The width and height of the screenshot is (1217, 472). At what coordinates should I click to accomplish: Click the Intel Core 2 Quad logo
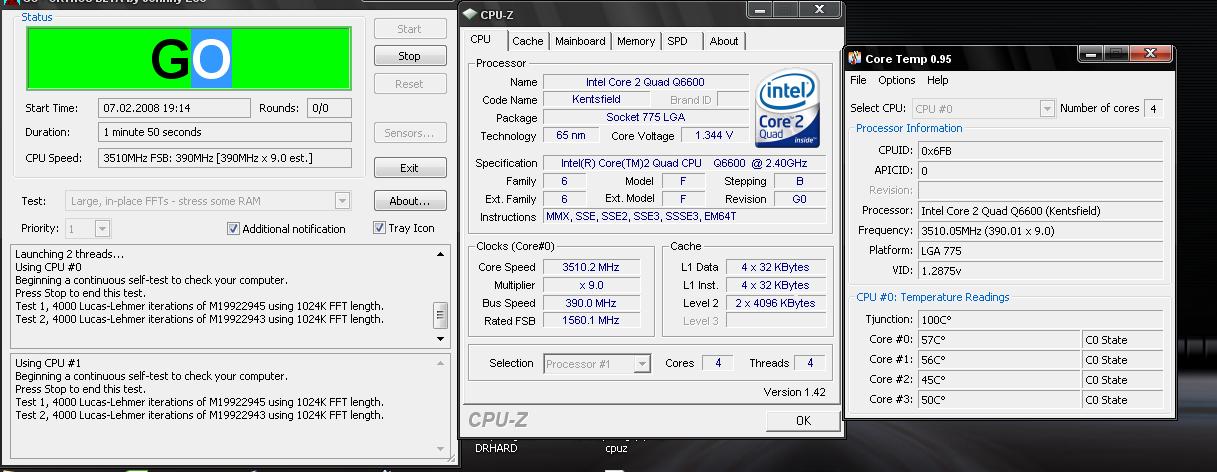(x=788, y=106)
